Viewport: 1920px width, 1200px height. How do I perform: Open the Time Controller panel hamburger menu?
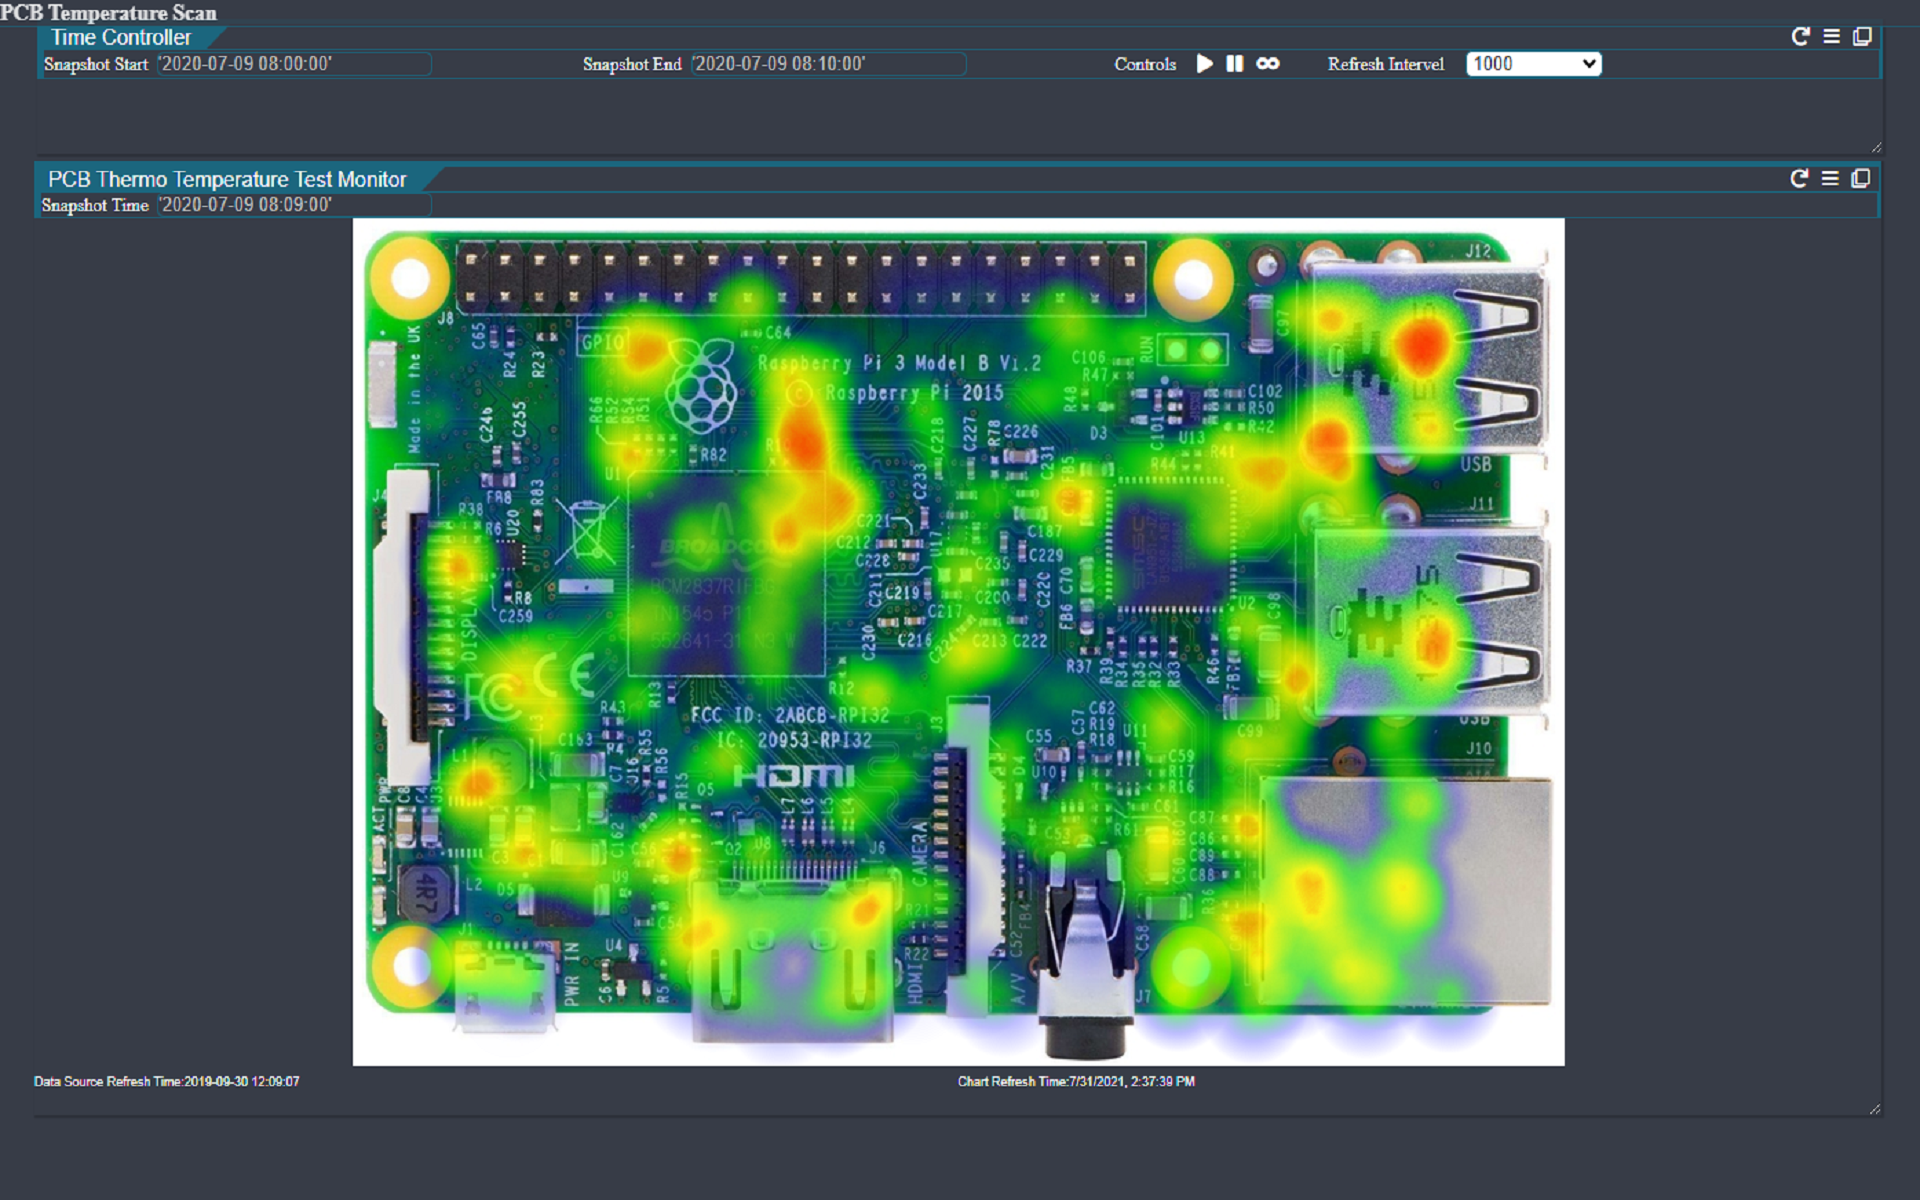coord(1831,37)
